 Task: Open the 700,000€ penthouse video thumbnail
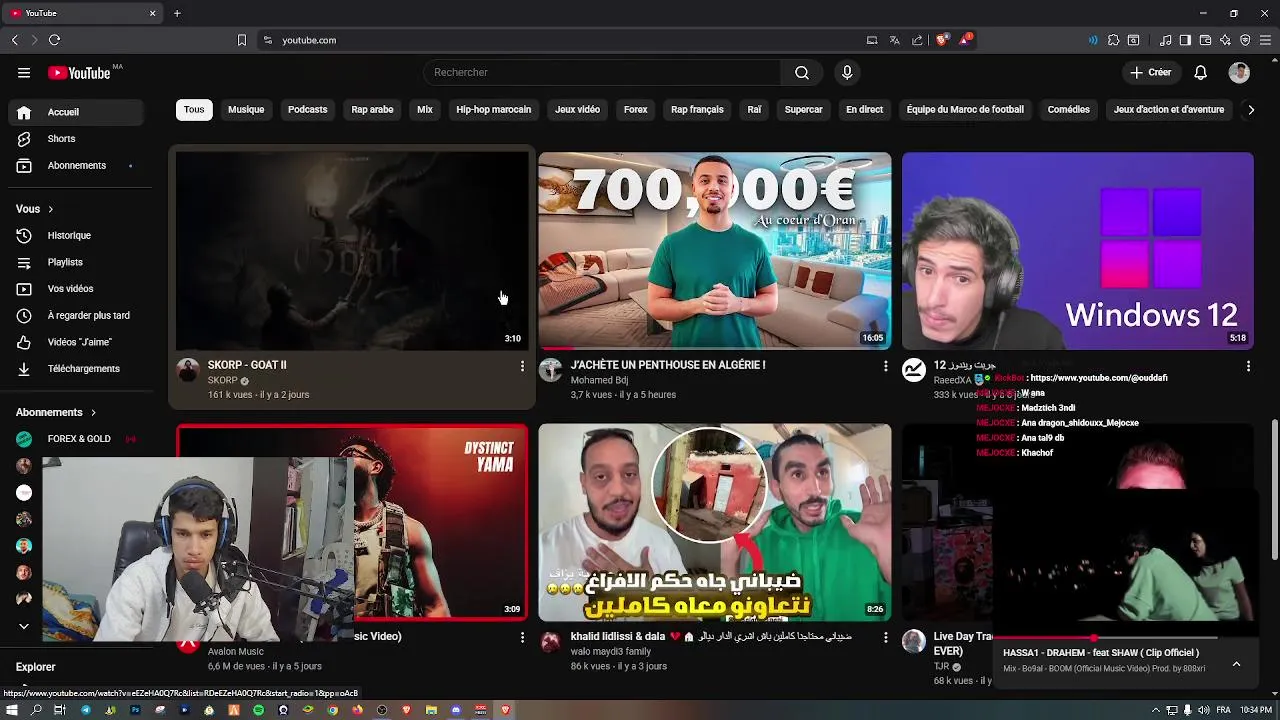click(714, 250)
